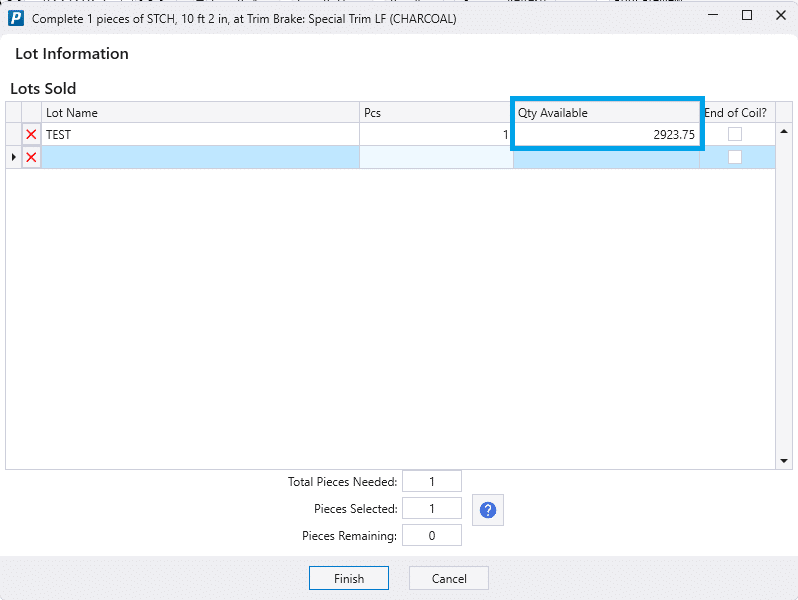Click the Total Pieces Needed field
The height and width of the screenshot is (600, 798).
[432, 482]
